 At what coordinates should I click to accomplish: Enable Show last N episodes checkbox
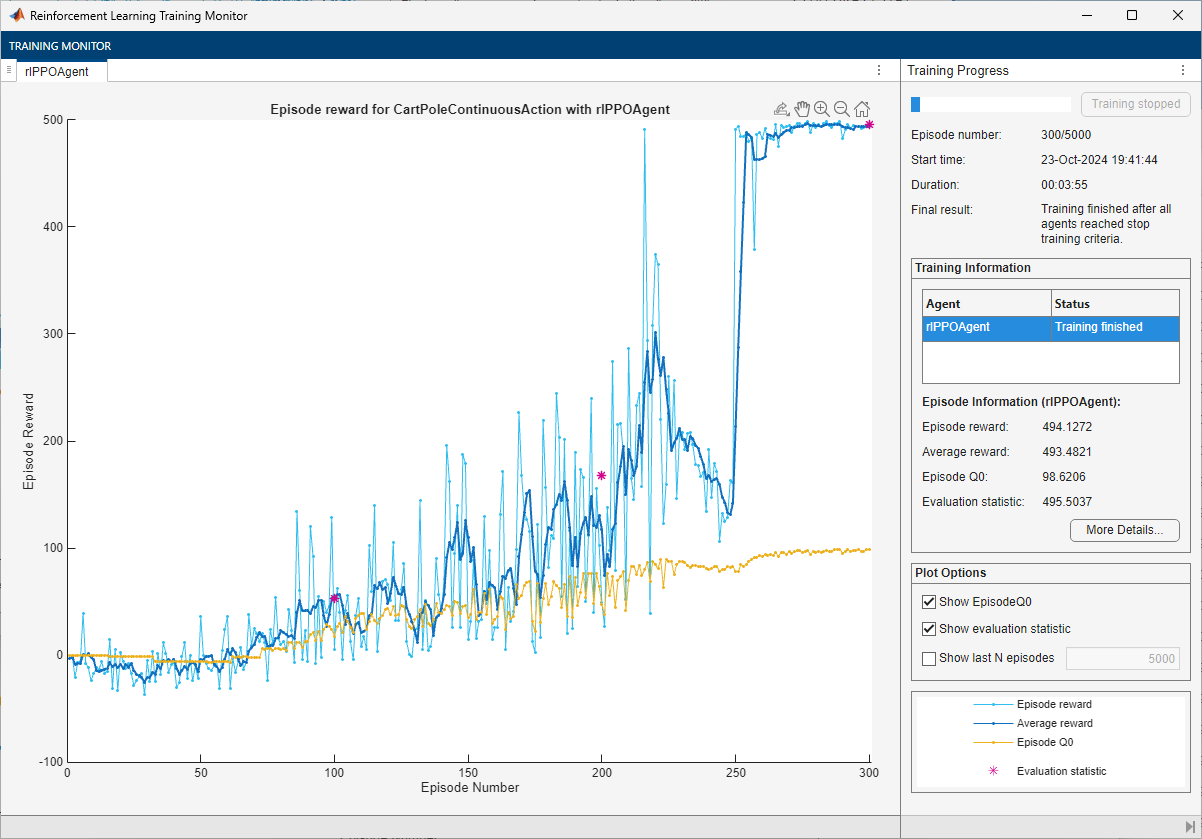[929, 658]
